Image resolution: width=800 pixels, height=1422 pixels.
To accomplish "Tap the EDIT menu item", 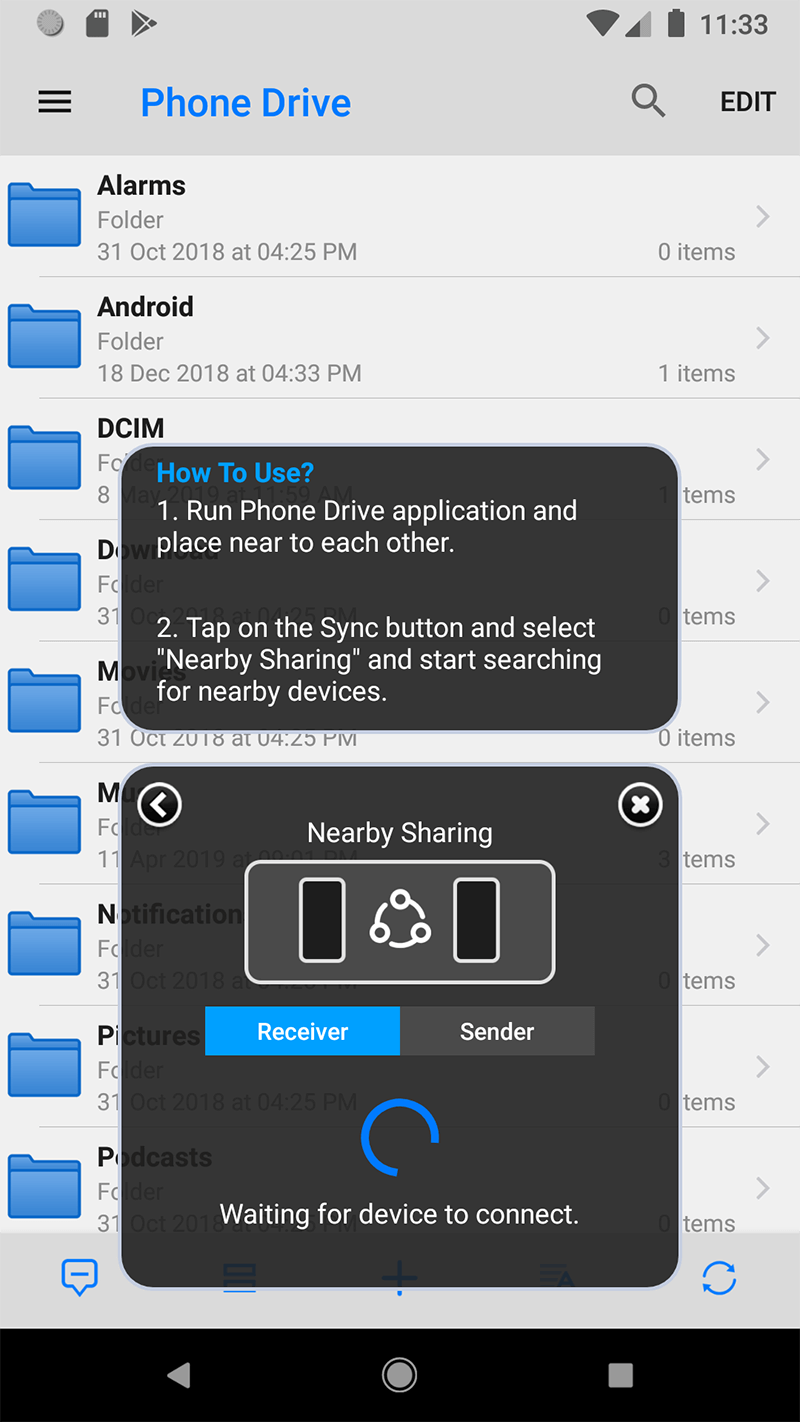I will coord(747,101).
